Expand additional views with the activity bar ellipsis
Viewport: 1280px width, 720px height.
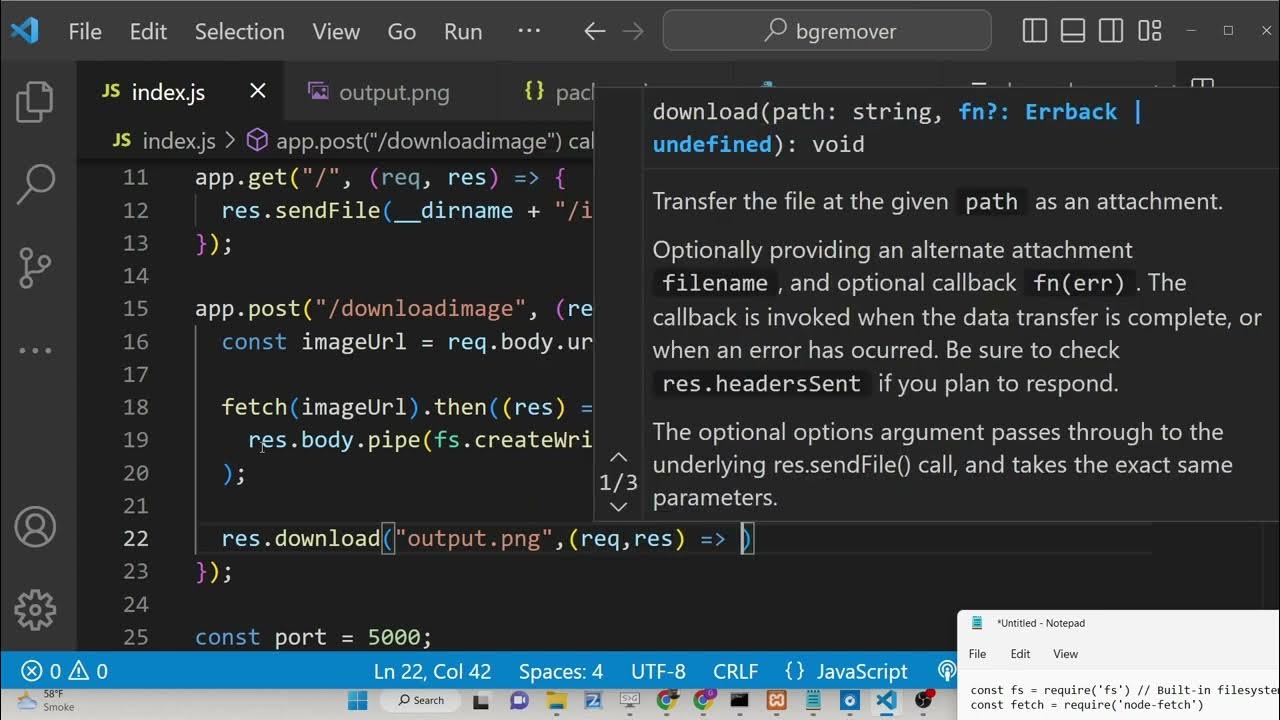[36, 351]
